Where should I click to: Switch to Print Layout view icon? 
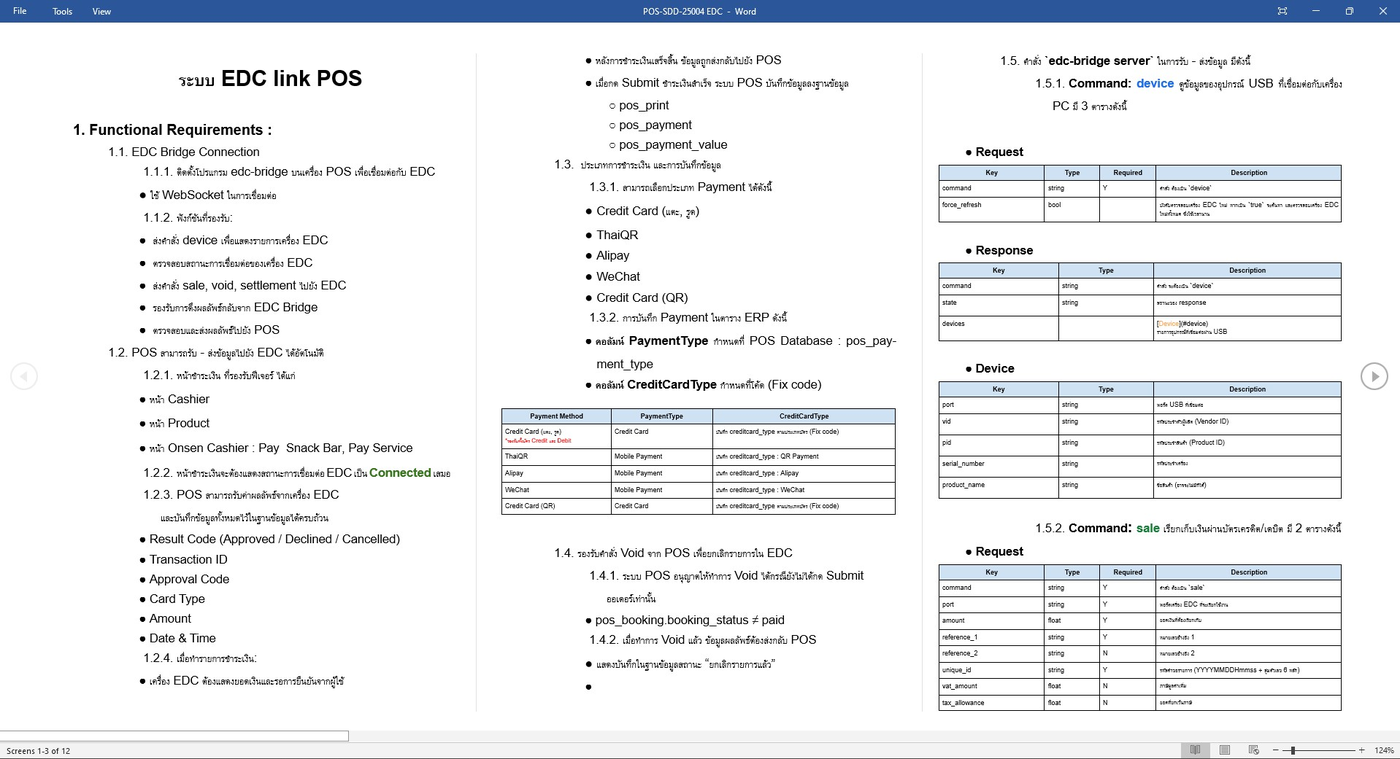1224,750
